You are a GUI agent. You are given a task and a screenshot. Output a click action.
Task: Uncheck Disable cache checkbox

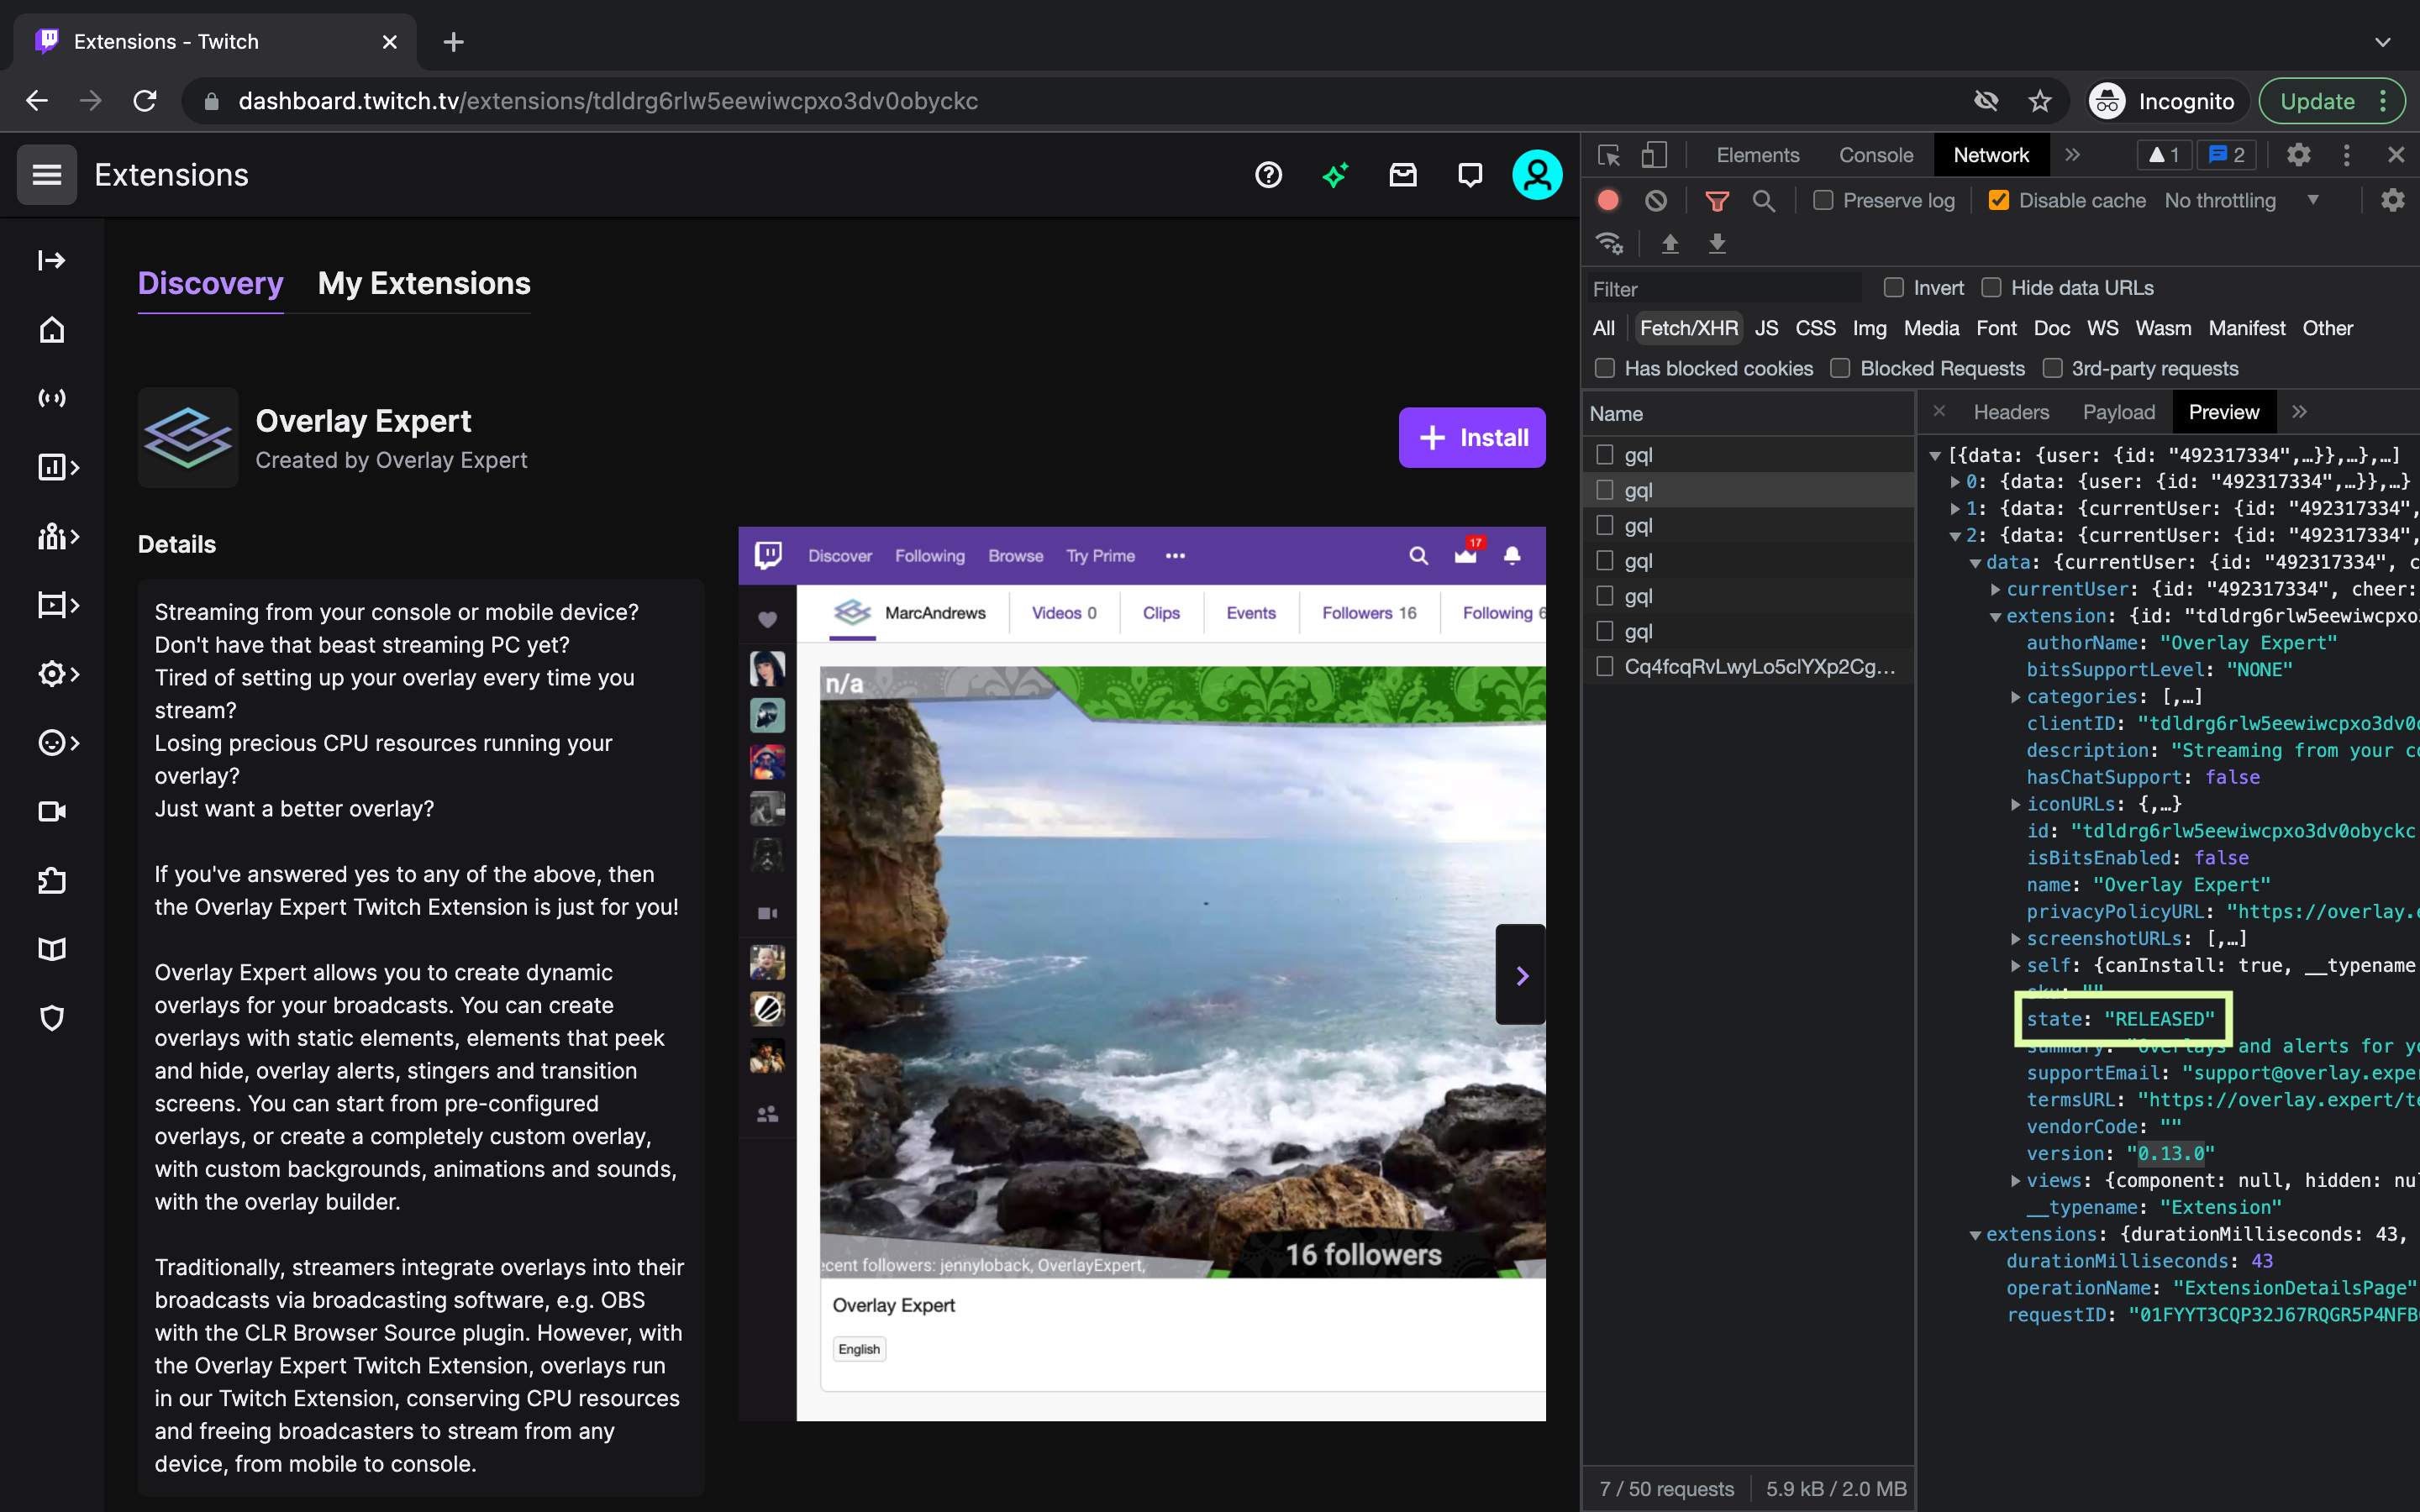tap(1999, 201)
